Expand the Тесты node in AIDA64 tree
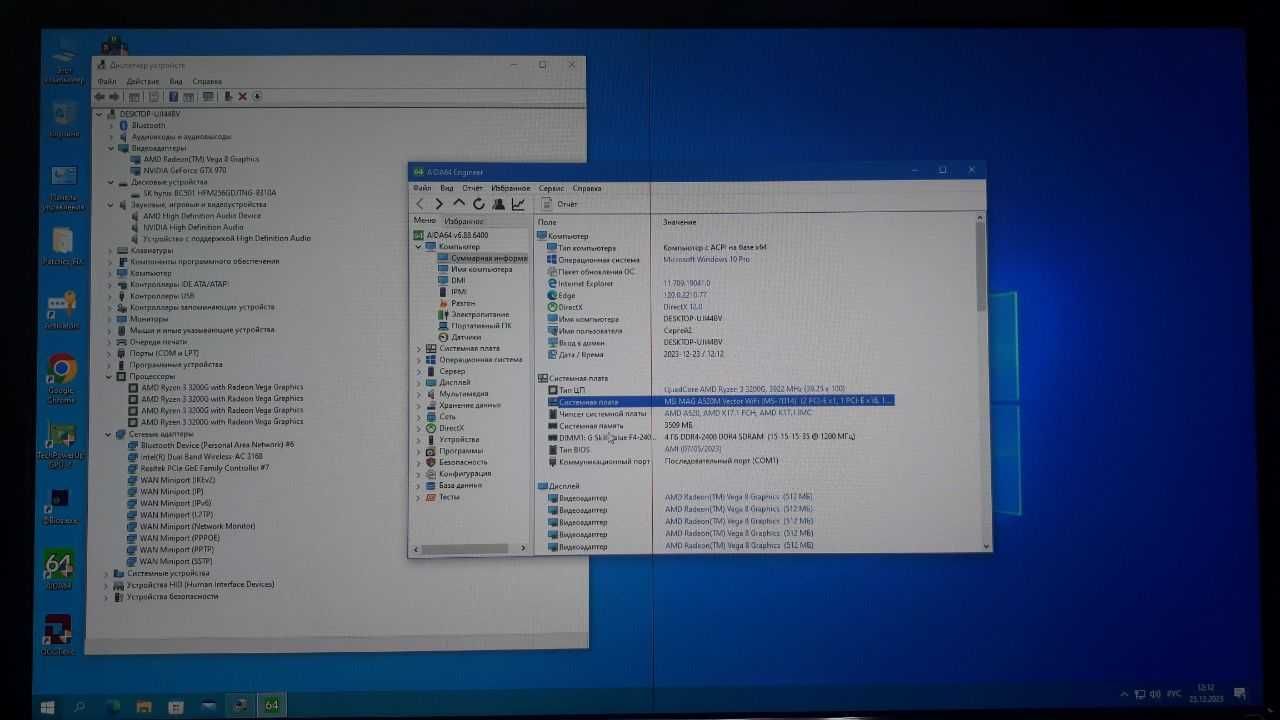 tap(419, 496)
